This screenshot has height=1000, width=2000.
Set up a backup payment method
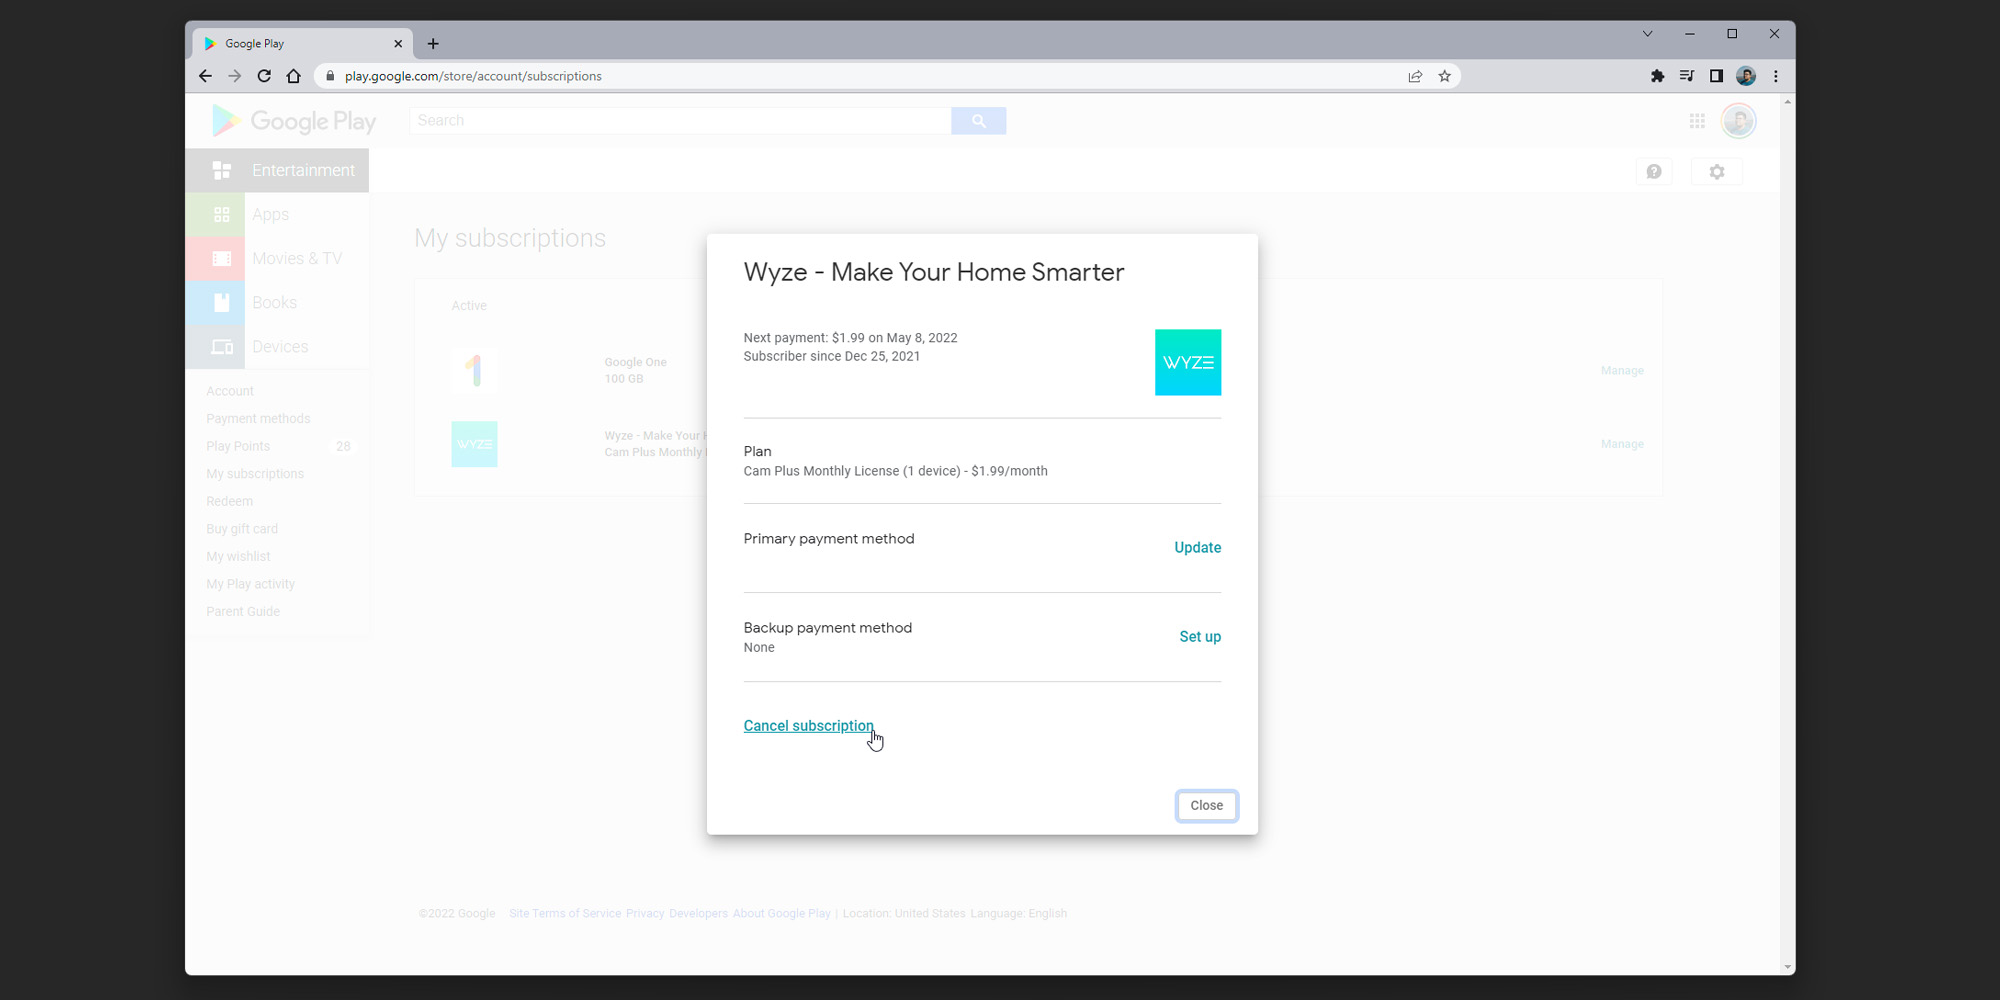1199,637
